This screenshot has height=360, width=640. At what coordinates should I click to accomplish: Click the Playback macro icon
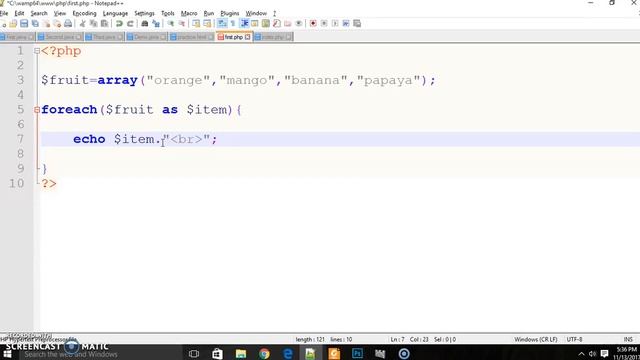(335, 24)
